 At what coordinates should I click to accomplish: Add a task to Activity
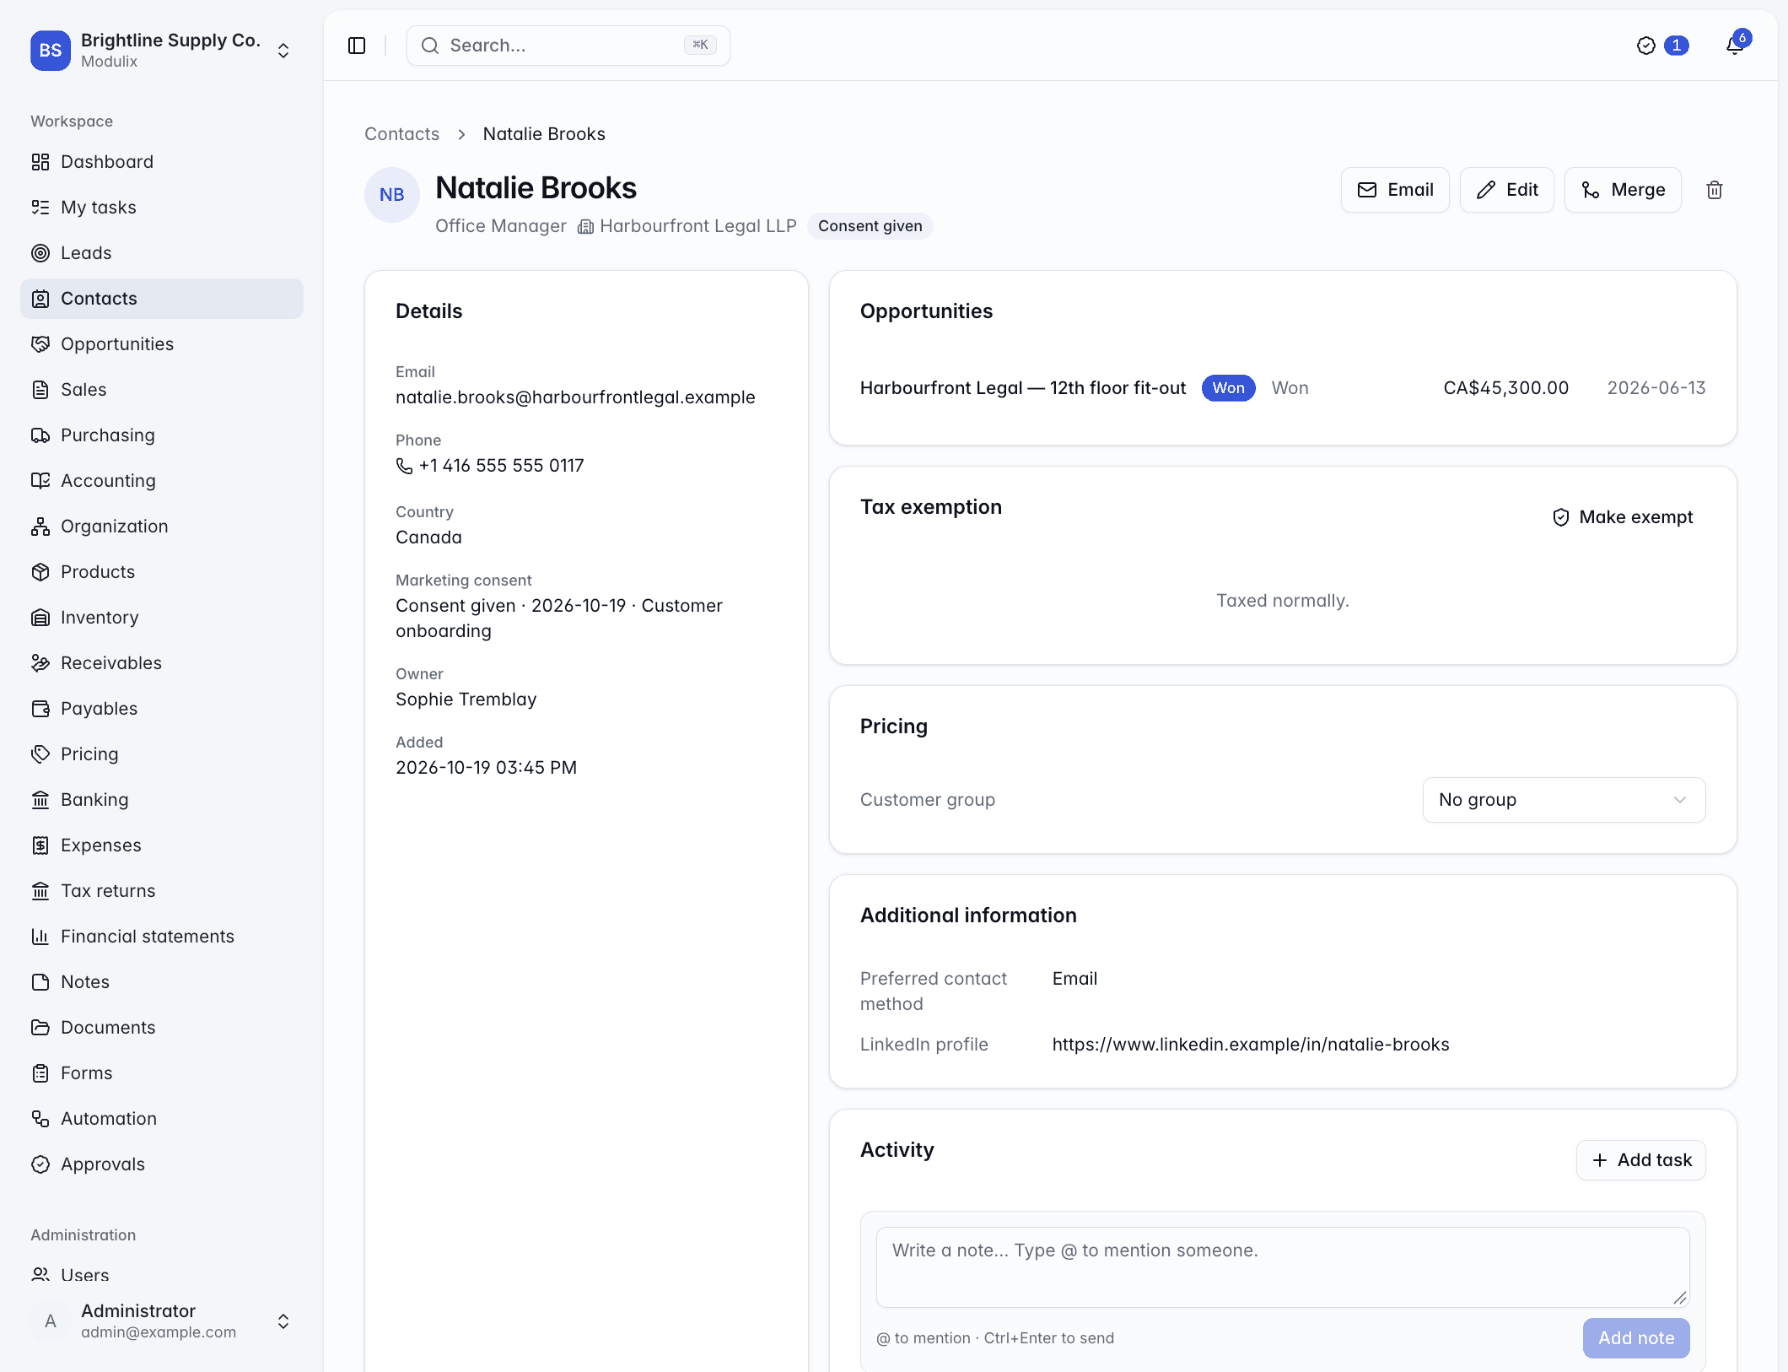tap(1641, 1160)
